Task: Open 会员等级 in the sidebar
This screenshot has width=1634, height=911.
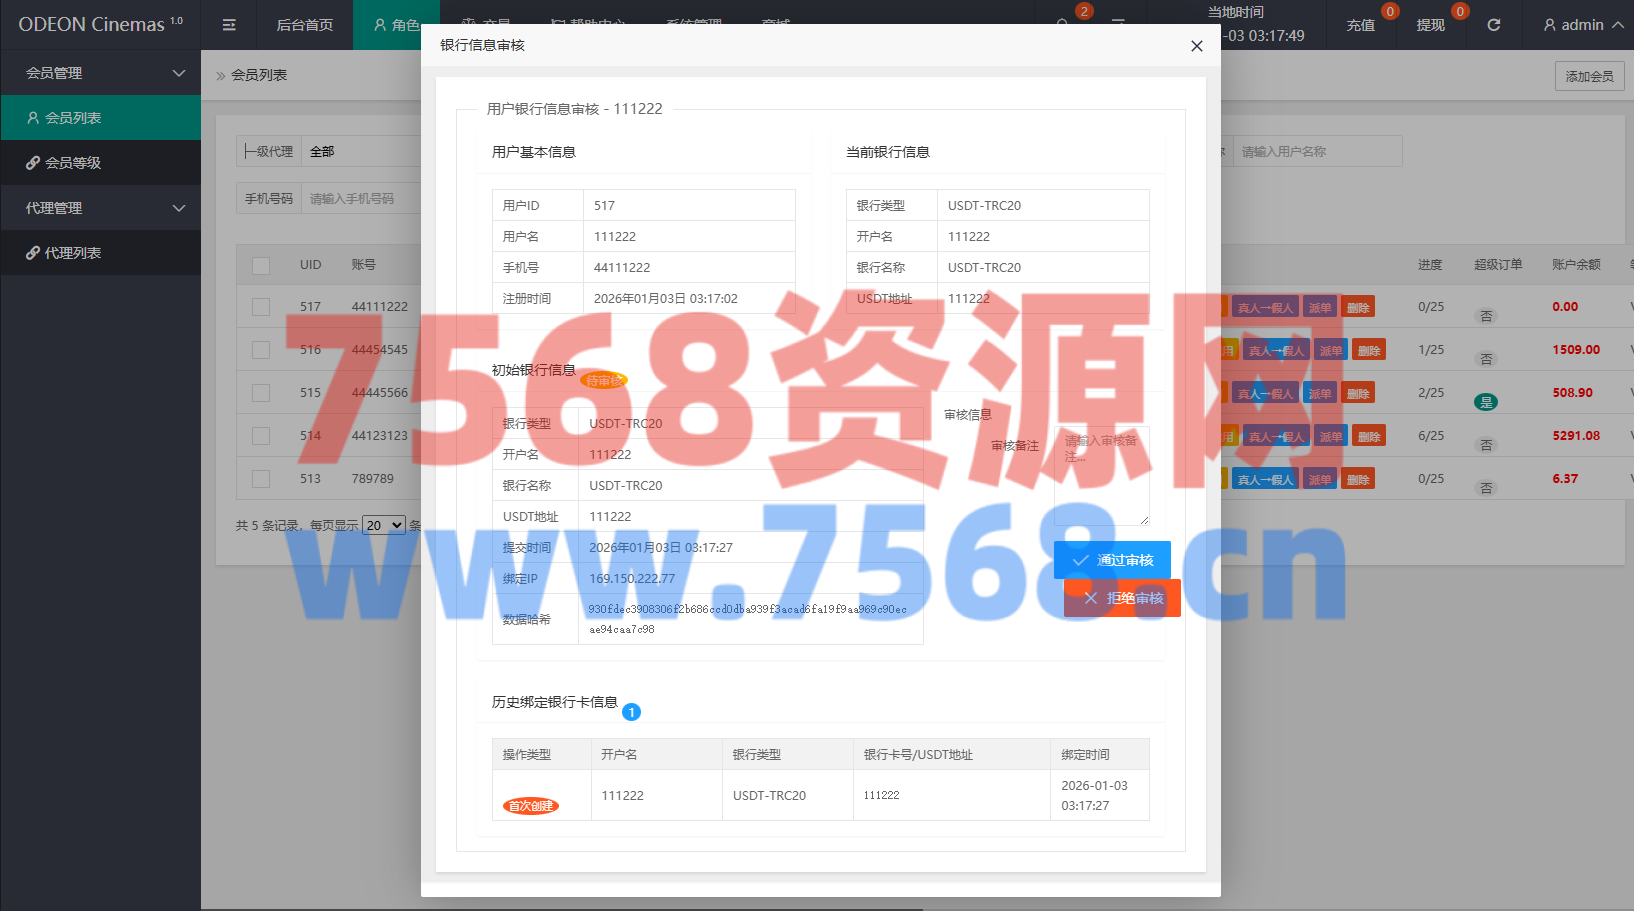Action: pos(73,163)
